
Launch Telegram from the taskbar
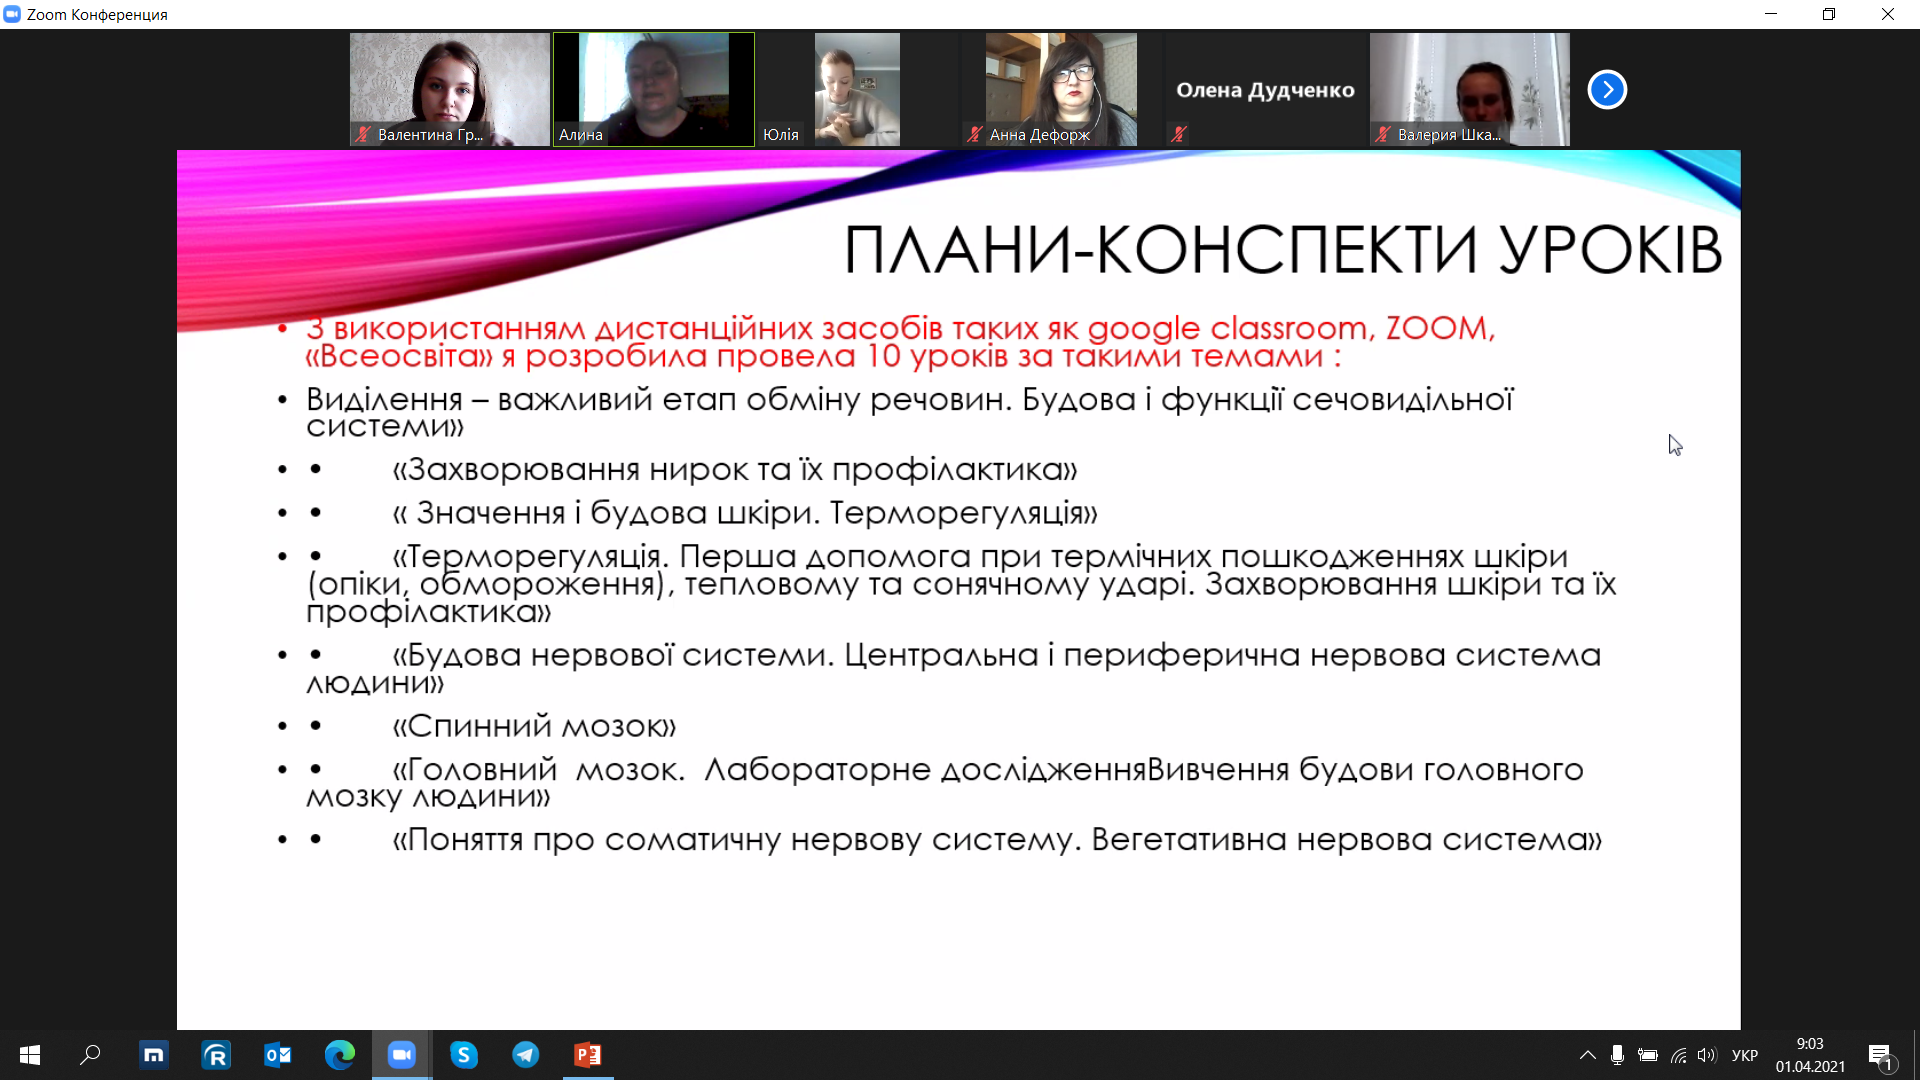[x=526, y=1055]
